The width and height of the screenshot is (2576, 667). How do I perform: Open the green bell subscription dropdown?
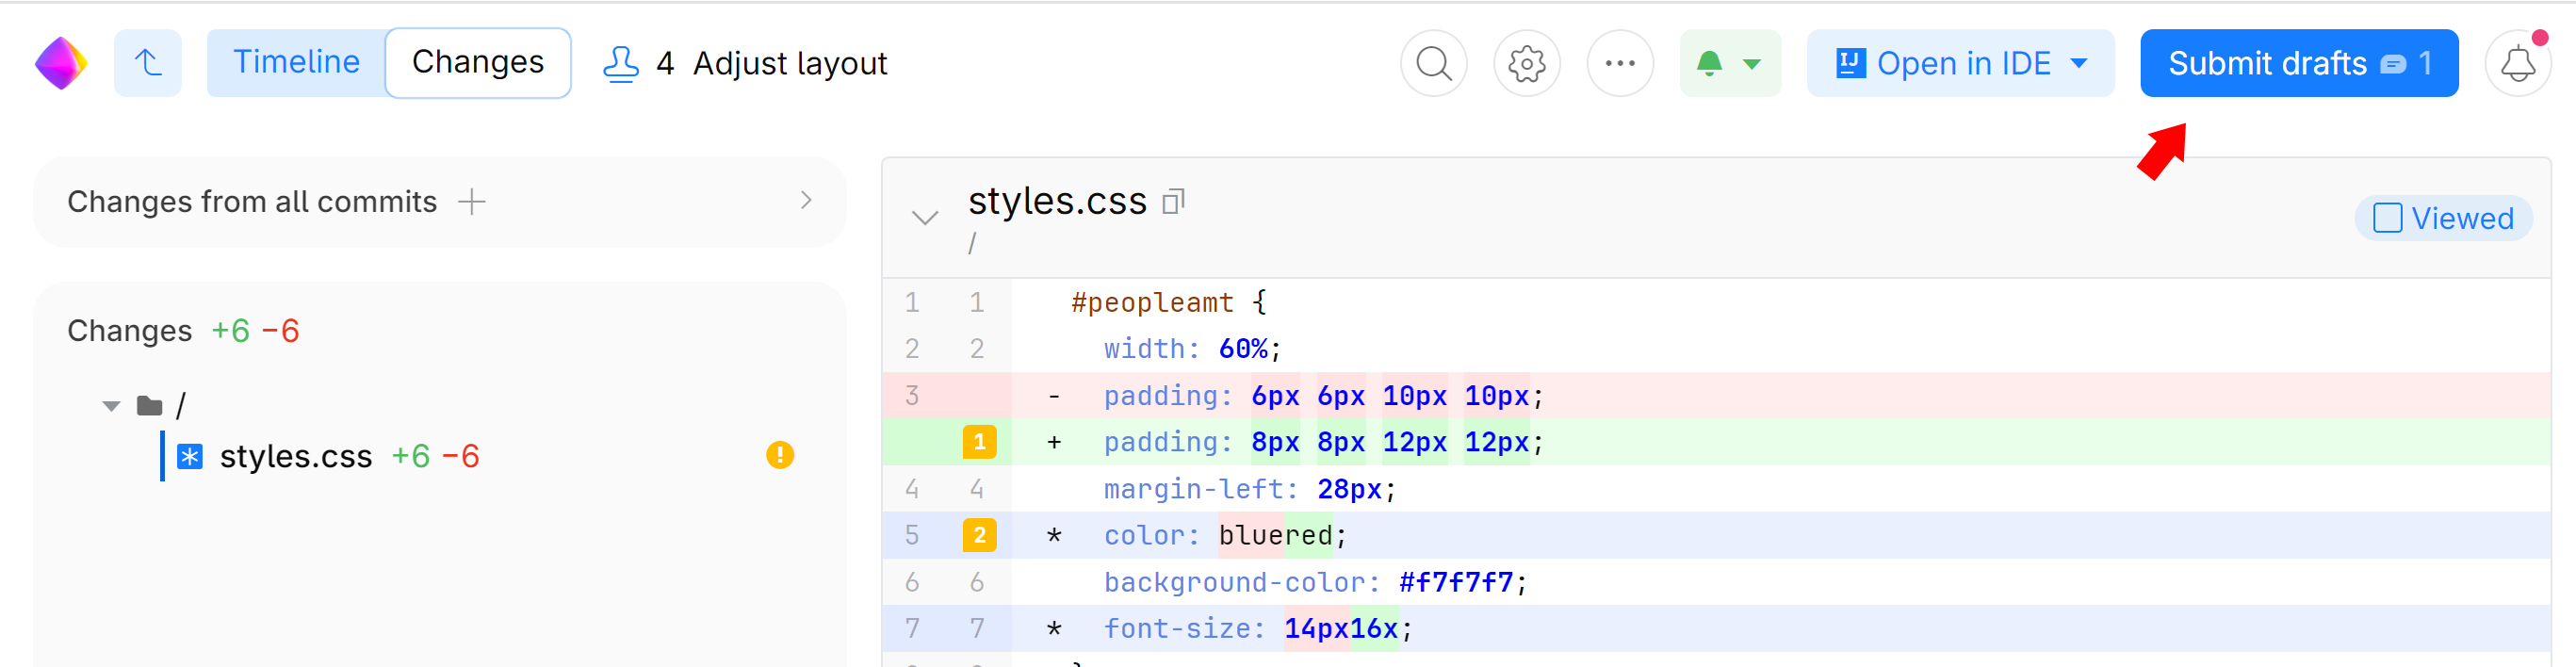pos(1729,63)
